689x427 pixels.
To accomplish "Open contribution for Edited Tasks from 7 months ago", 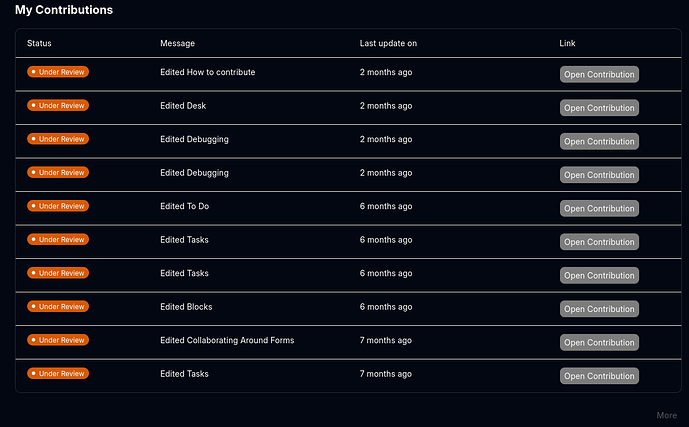I will pyautogui.click(x=598, y=376).
